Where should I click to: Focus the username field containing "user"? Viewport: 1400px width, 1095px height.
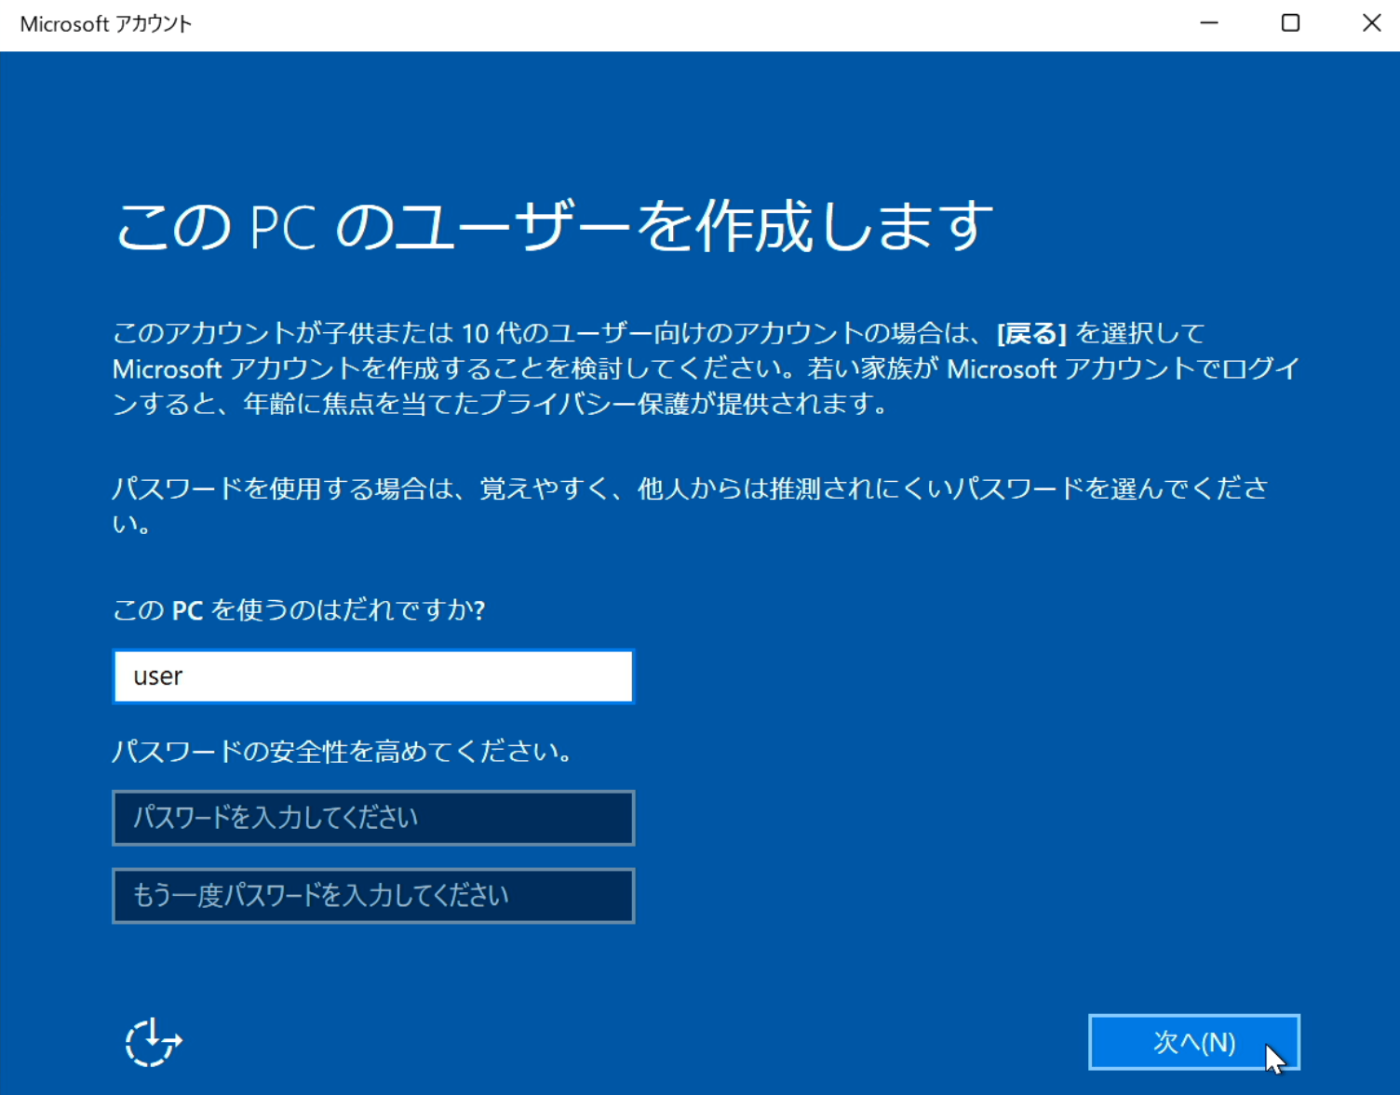click(x=373, y=676)
